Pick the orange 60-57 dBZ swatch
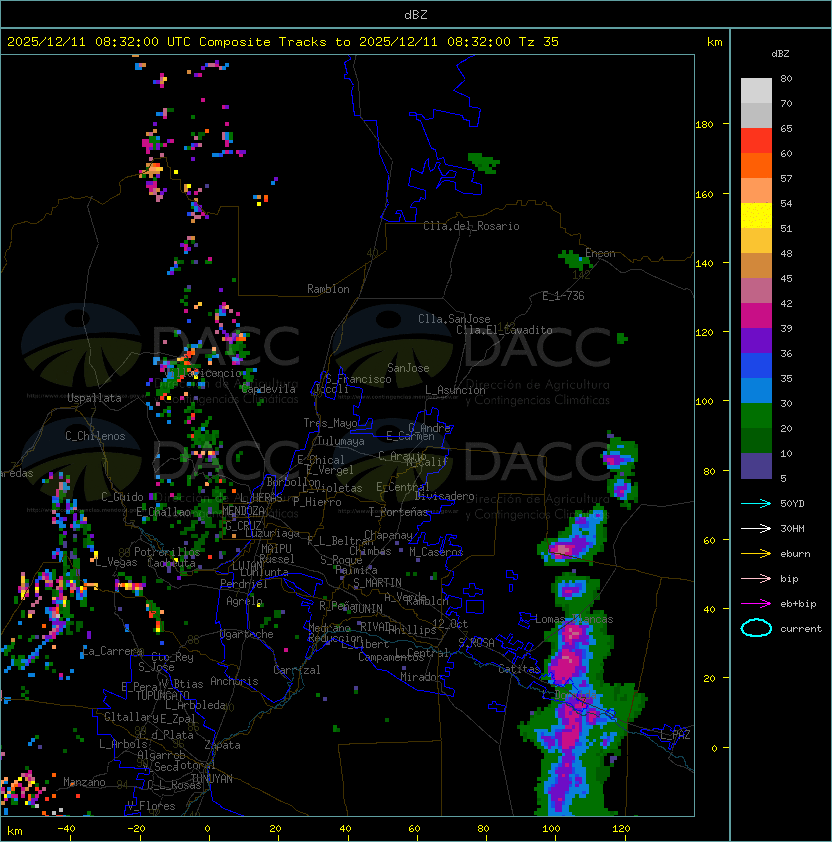The image size is (832, 842). 756,165
